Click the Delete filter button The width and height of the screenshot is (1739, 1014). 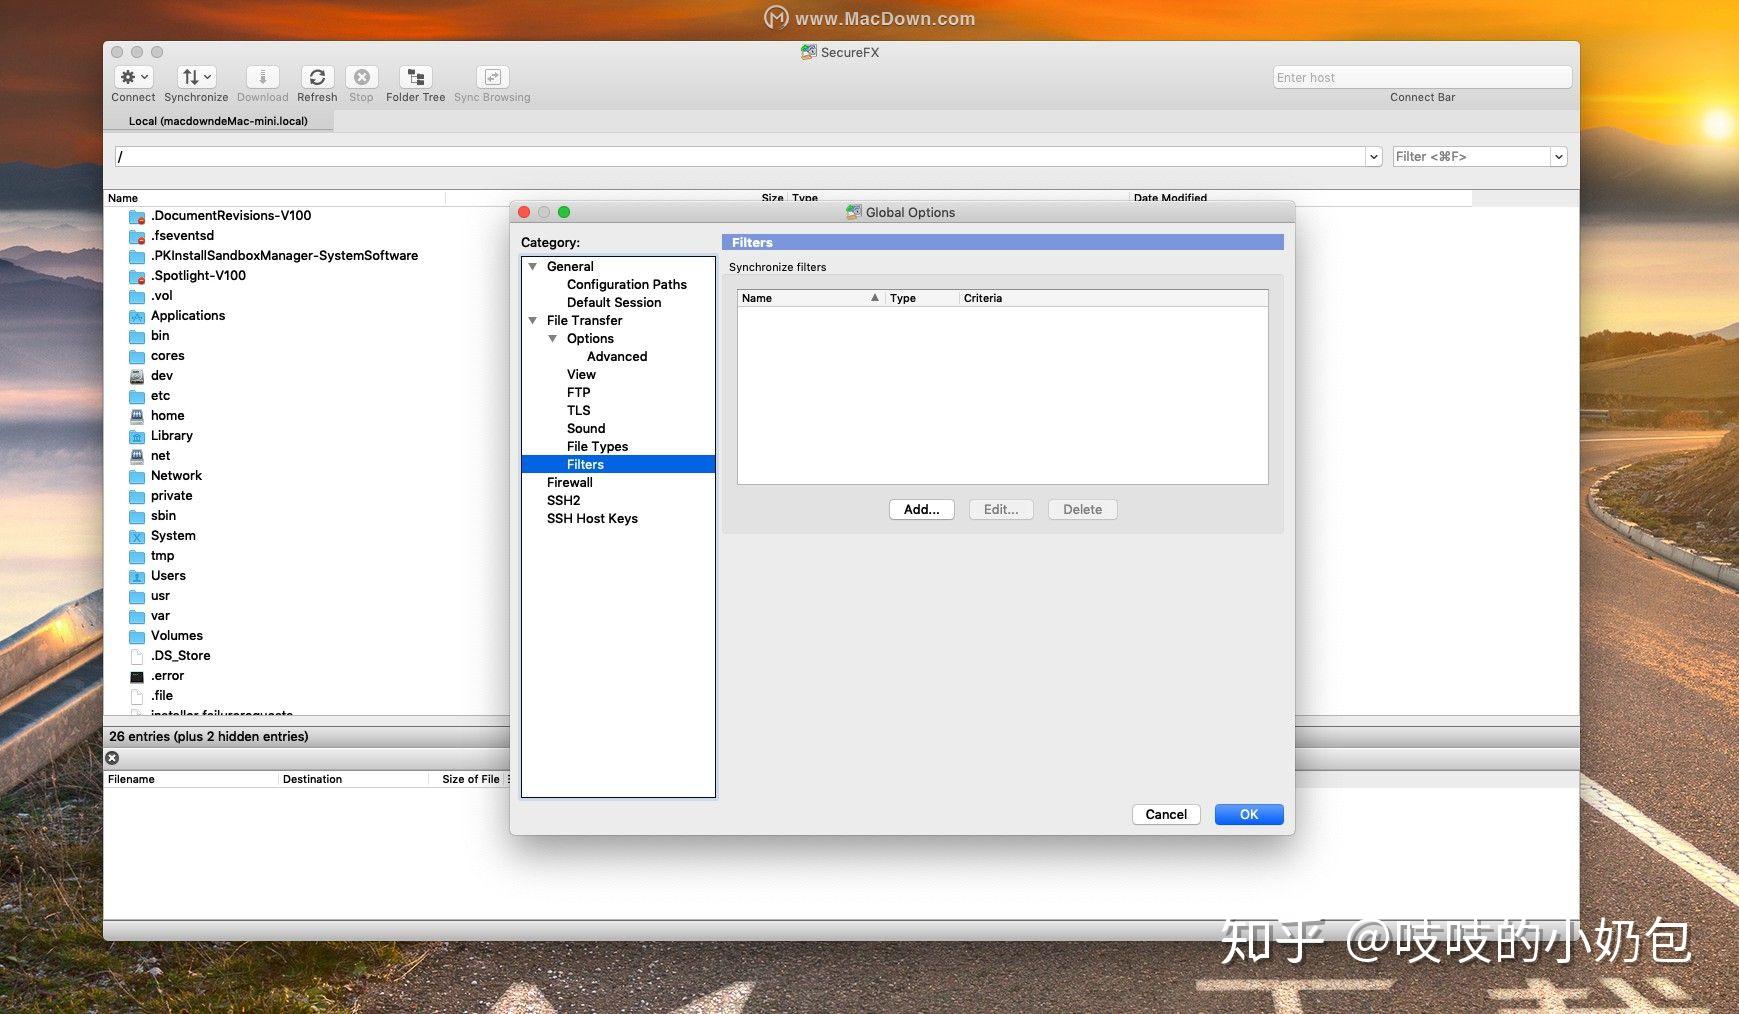(1083, 509)
